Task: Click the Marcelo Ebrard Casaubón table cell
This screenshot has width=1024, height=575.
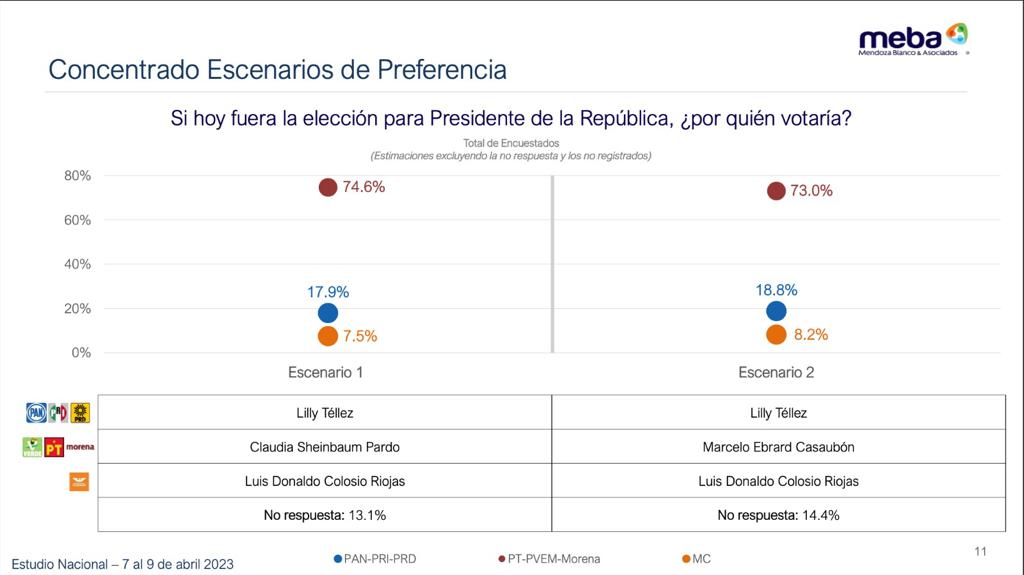Action: [778, 447]
